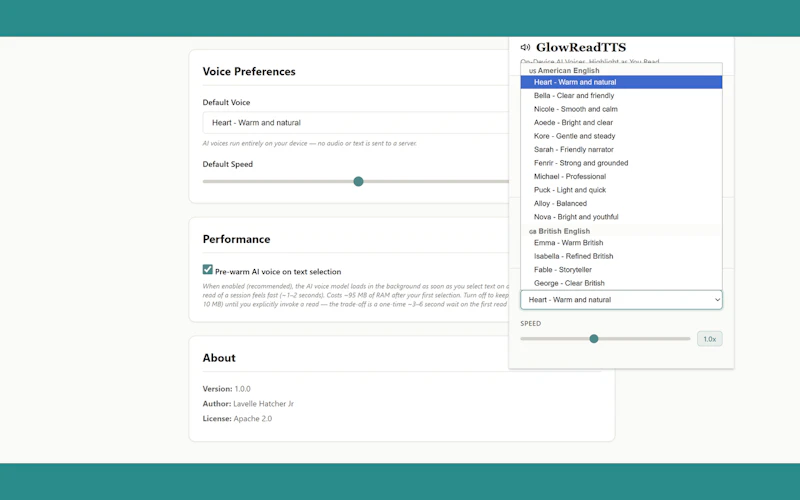Choose Fable - Storyteller voice
This screenshot has height=500, width=800.
point(621,269)
